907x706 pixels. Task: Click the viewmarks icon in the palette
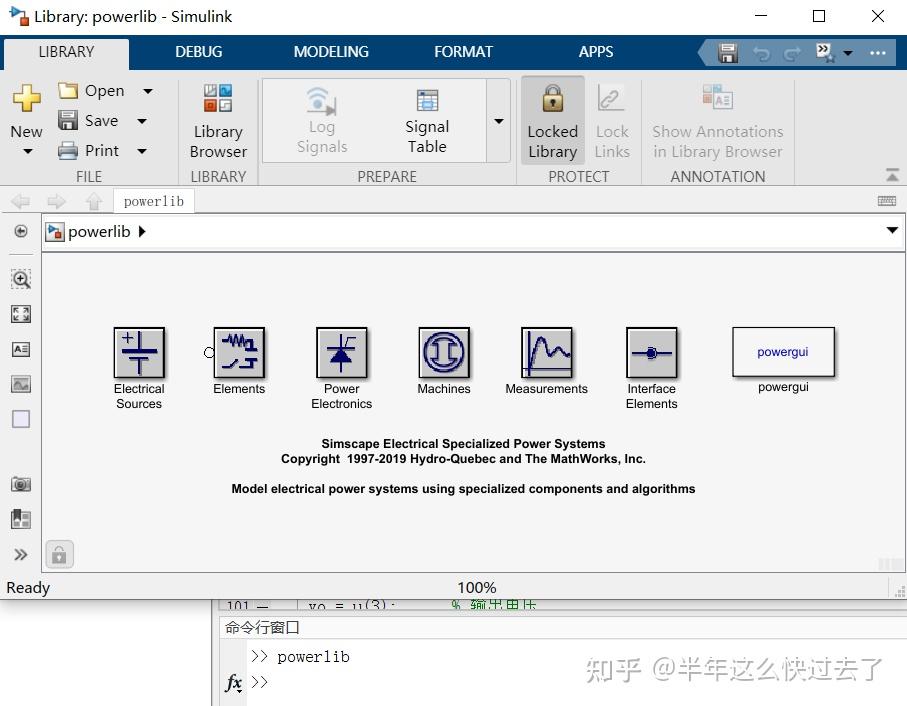coord(21,519)
